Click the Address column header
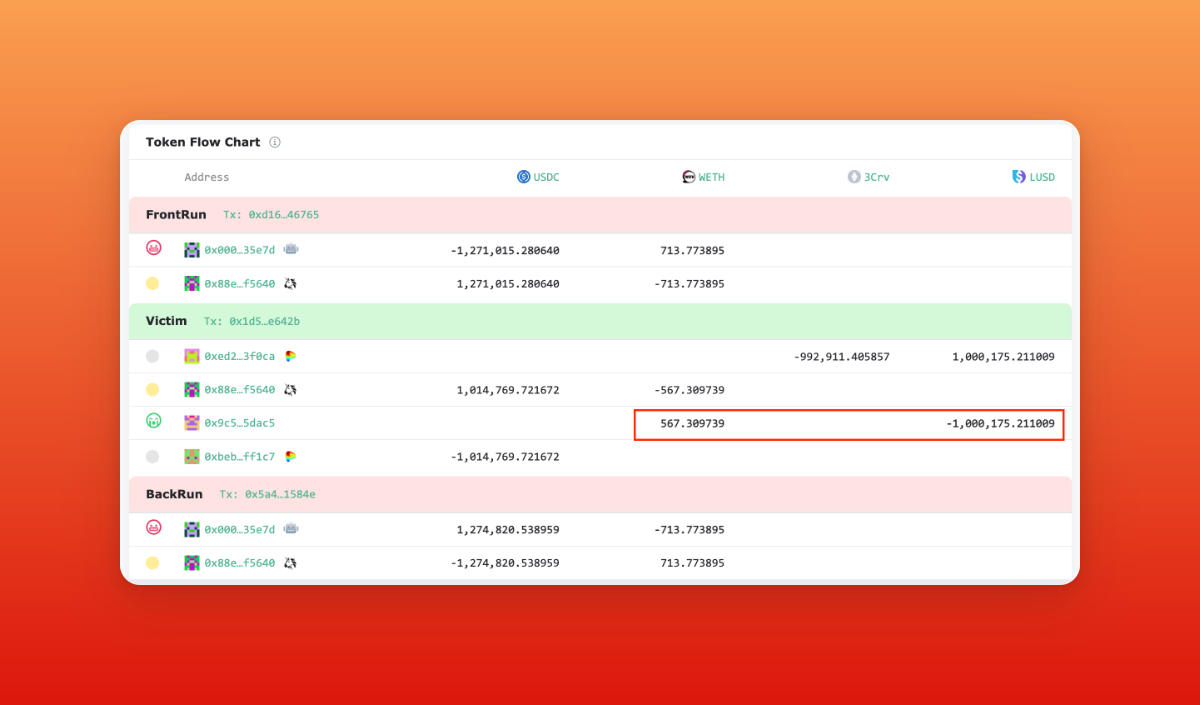Image resolution: width=1200 pixels, height=705 pixels. (x=207, y=177)
